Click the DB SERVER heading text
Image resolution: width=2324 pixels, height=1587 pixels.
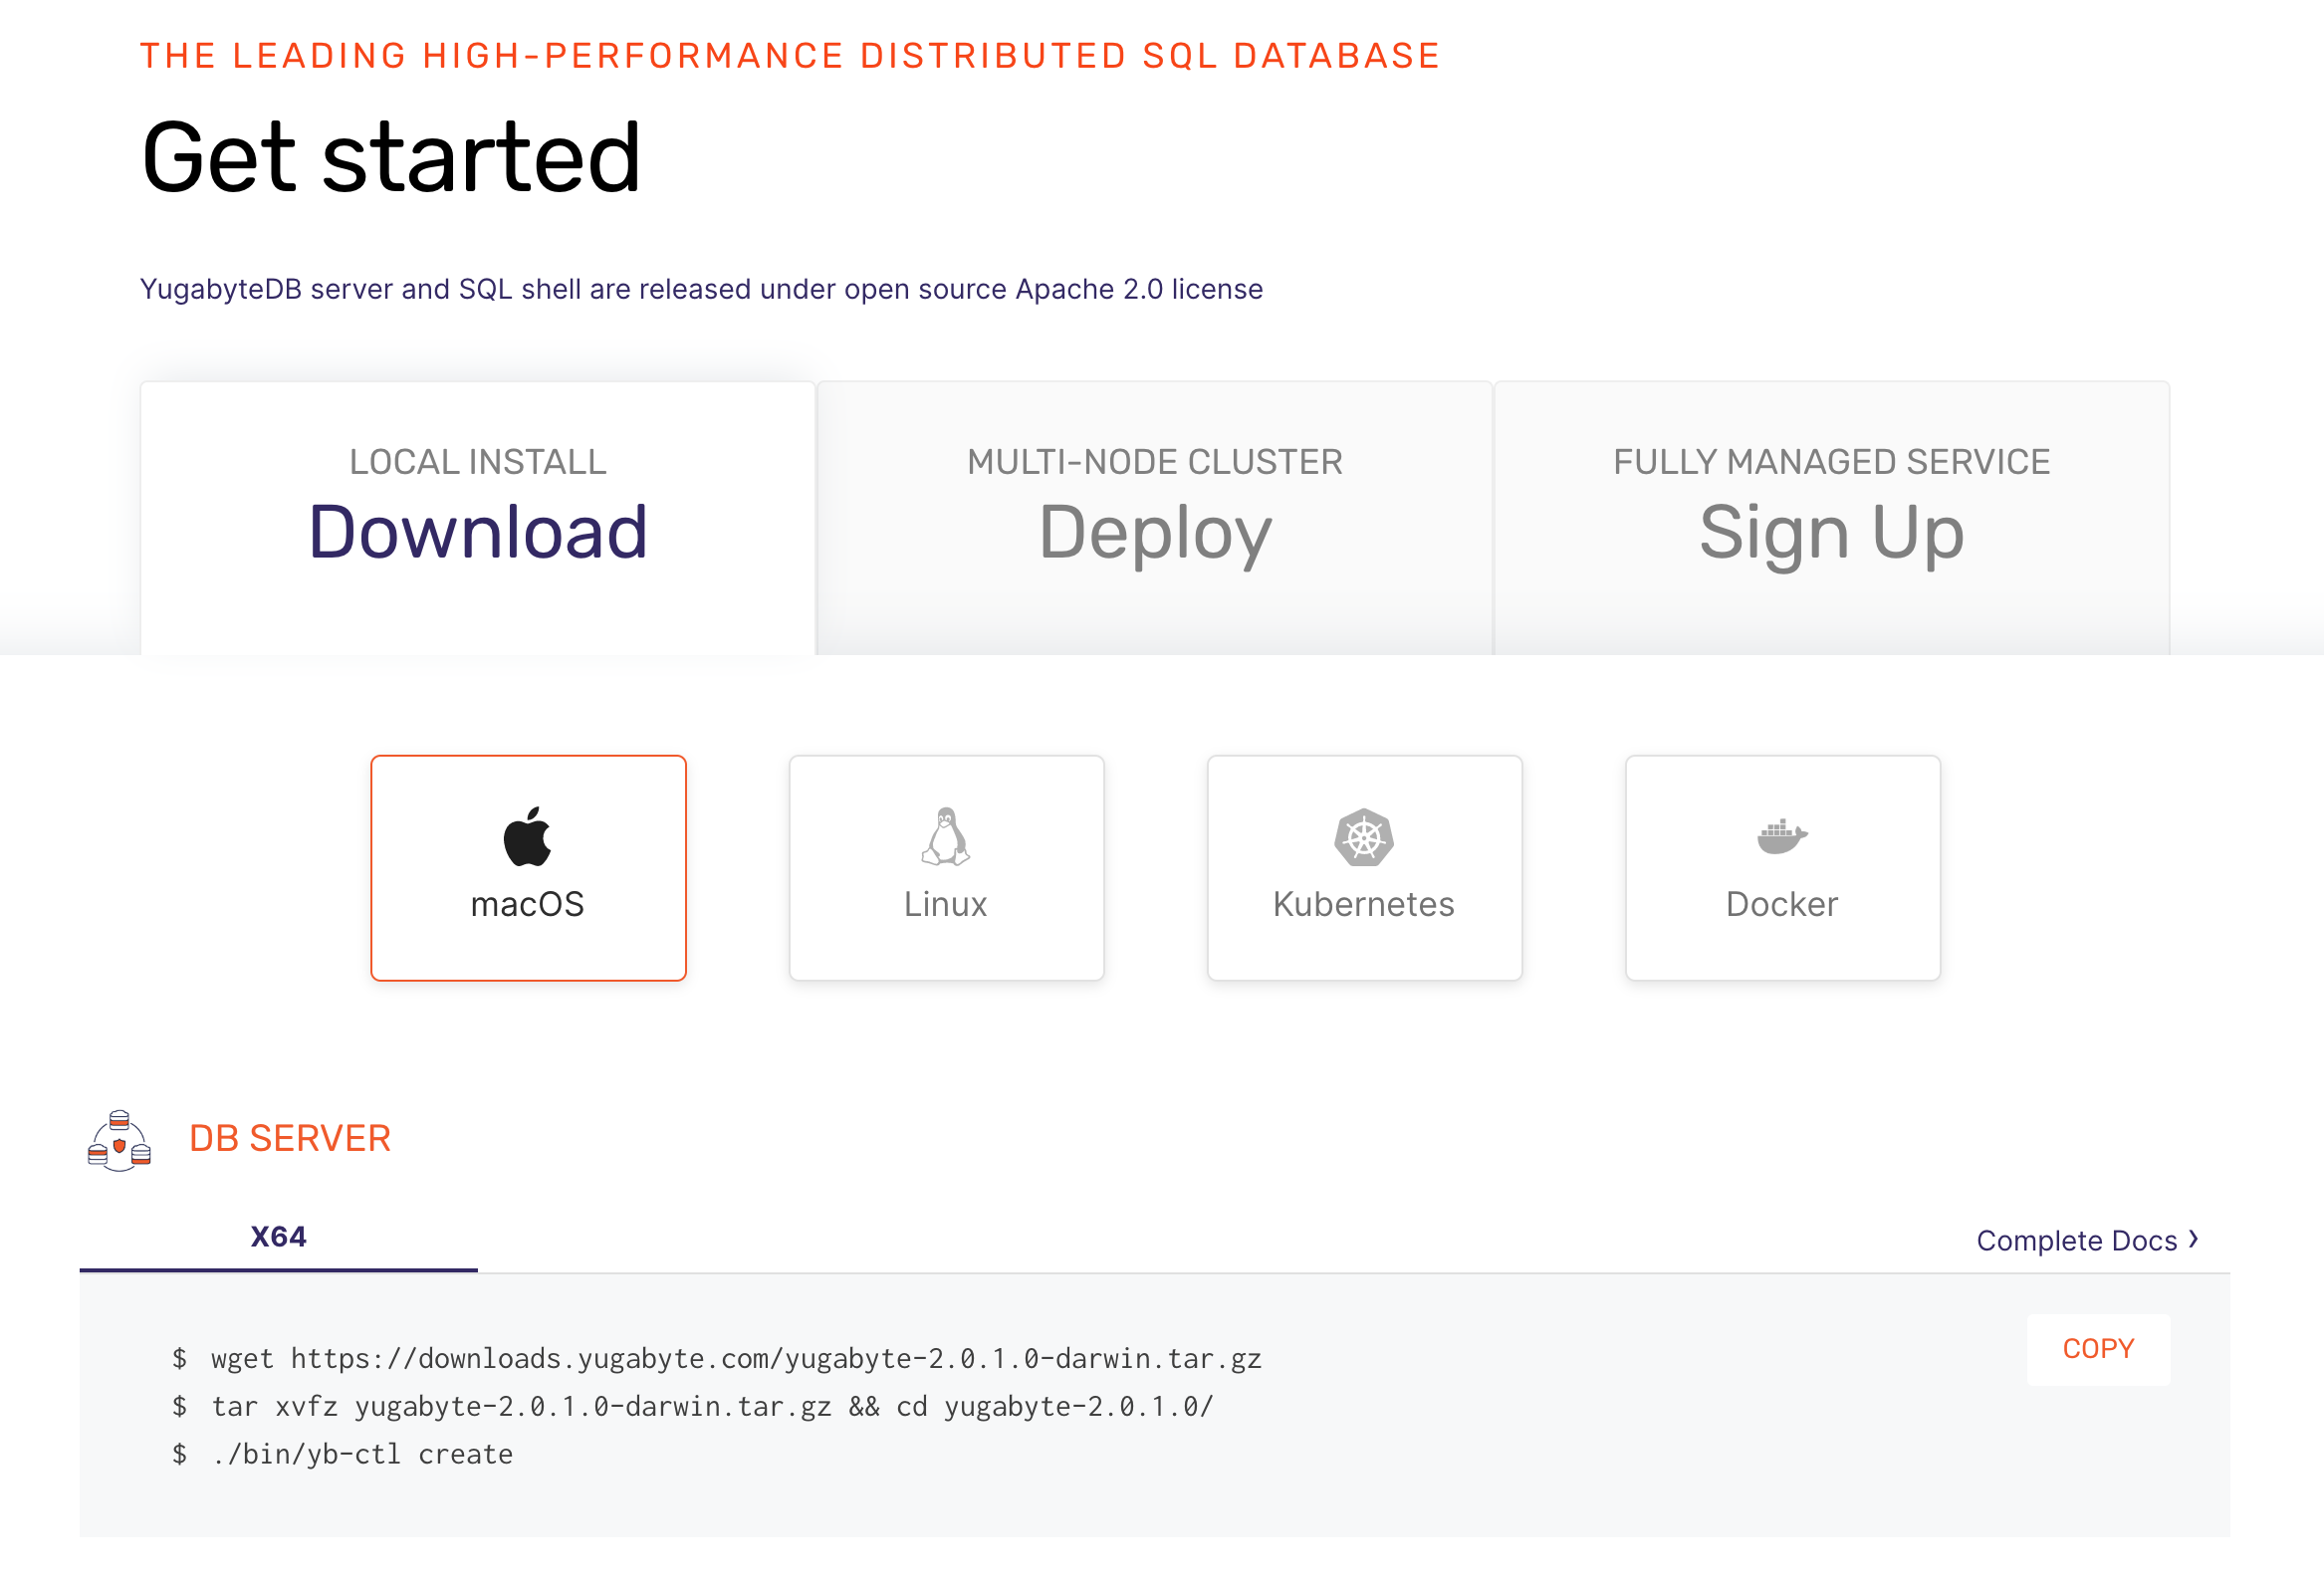coord(290,1138)
